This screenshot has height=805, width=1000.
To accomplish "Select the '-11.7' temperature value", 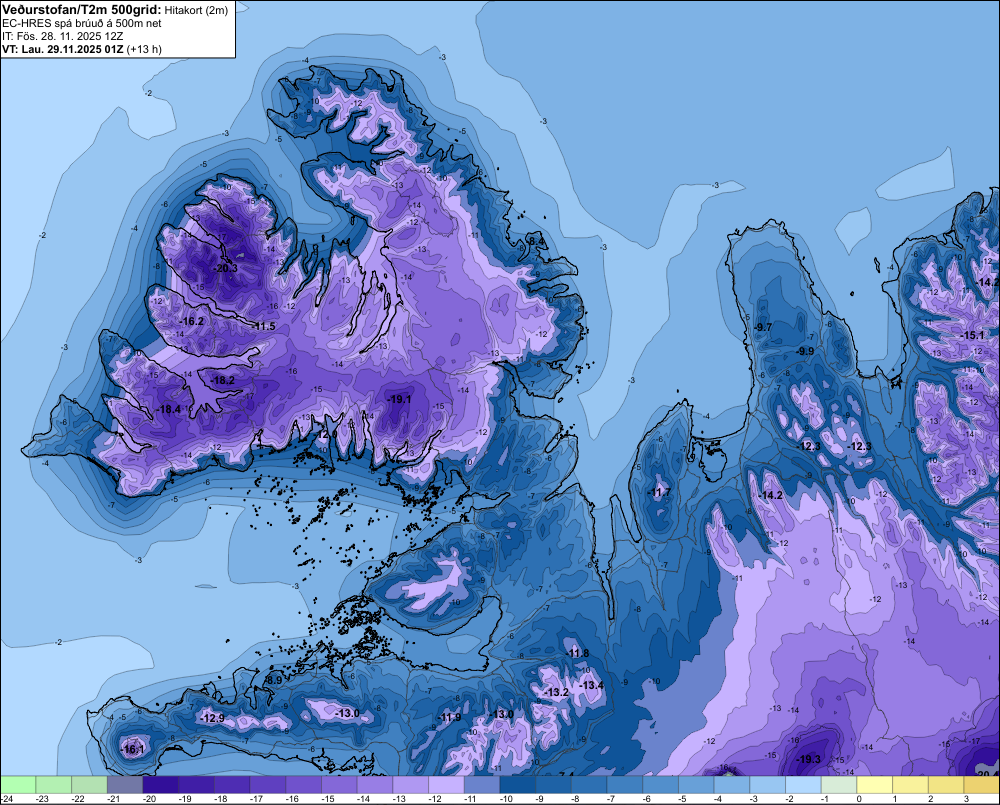I will pos(659,492).
